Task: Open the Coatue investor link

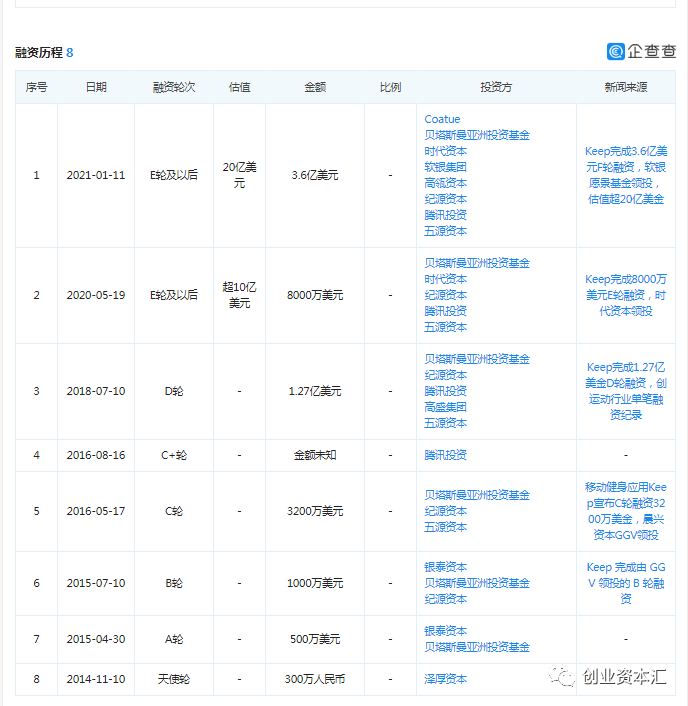Action: point(442,119)
